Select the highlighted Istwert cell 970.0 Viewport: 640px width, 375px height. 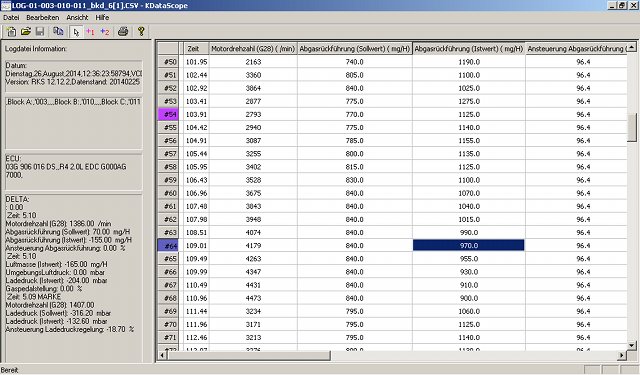(469, 246)
